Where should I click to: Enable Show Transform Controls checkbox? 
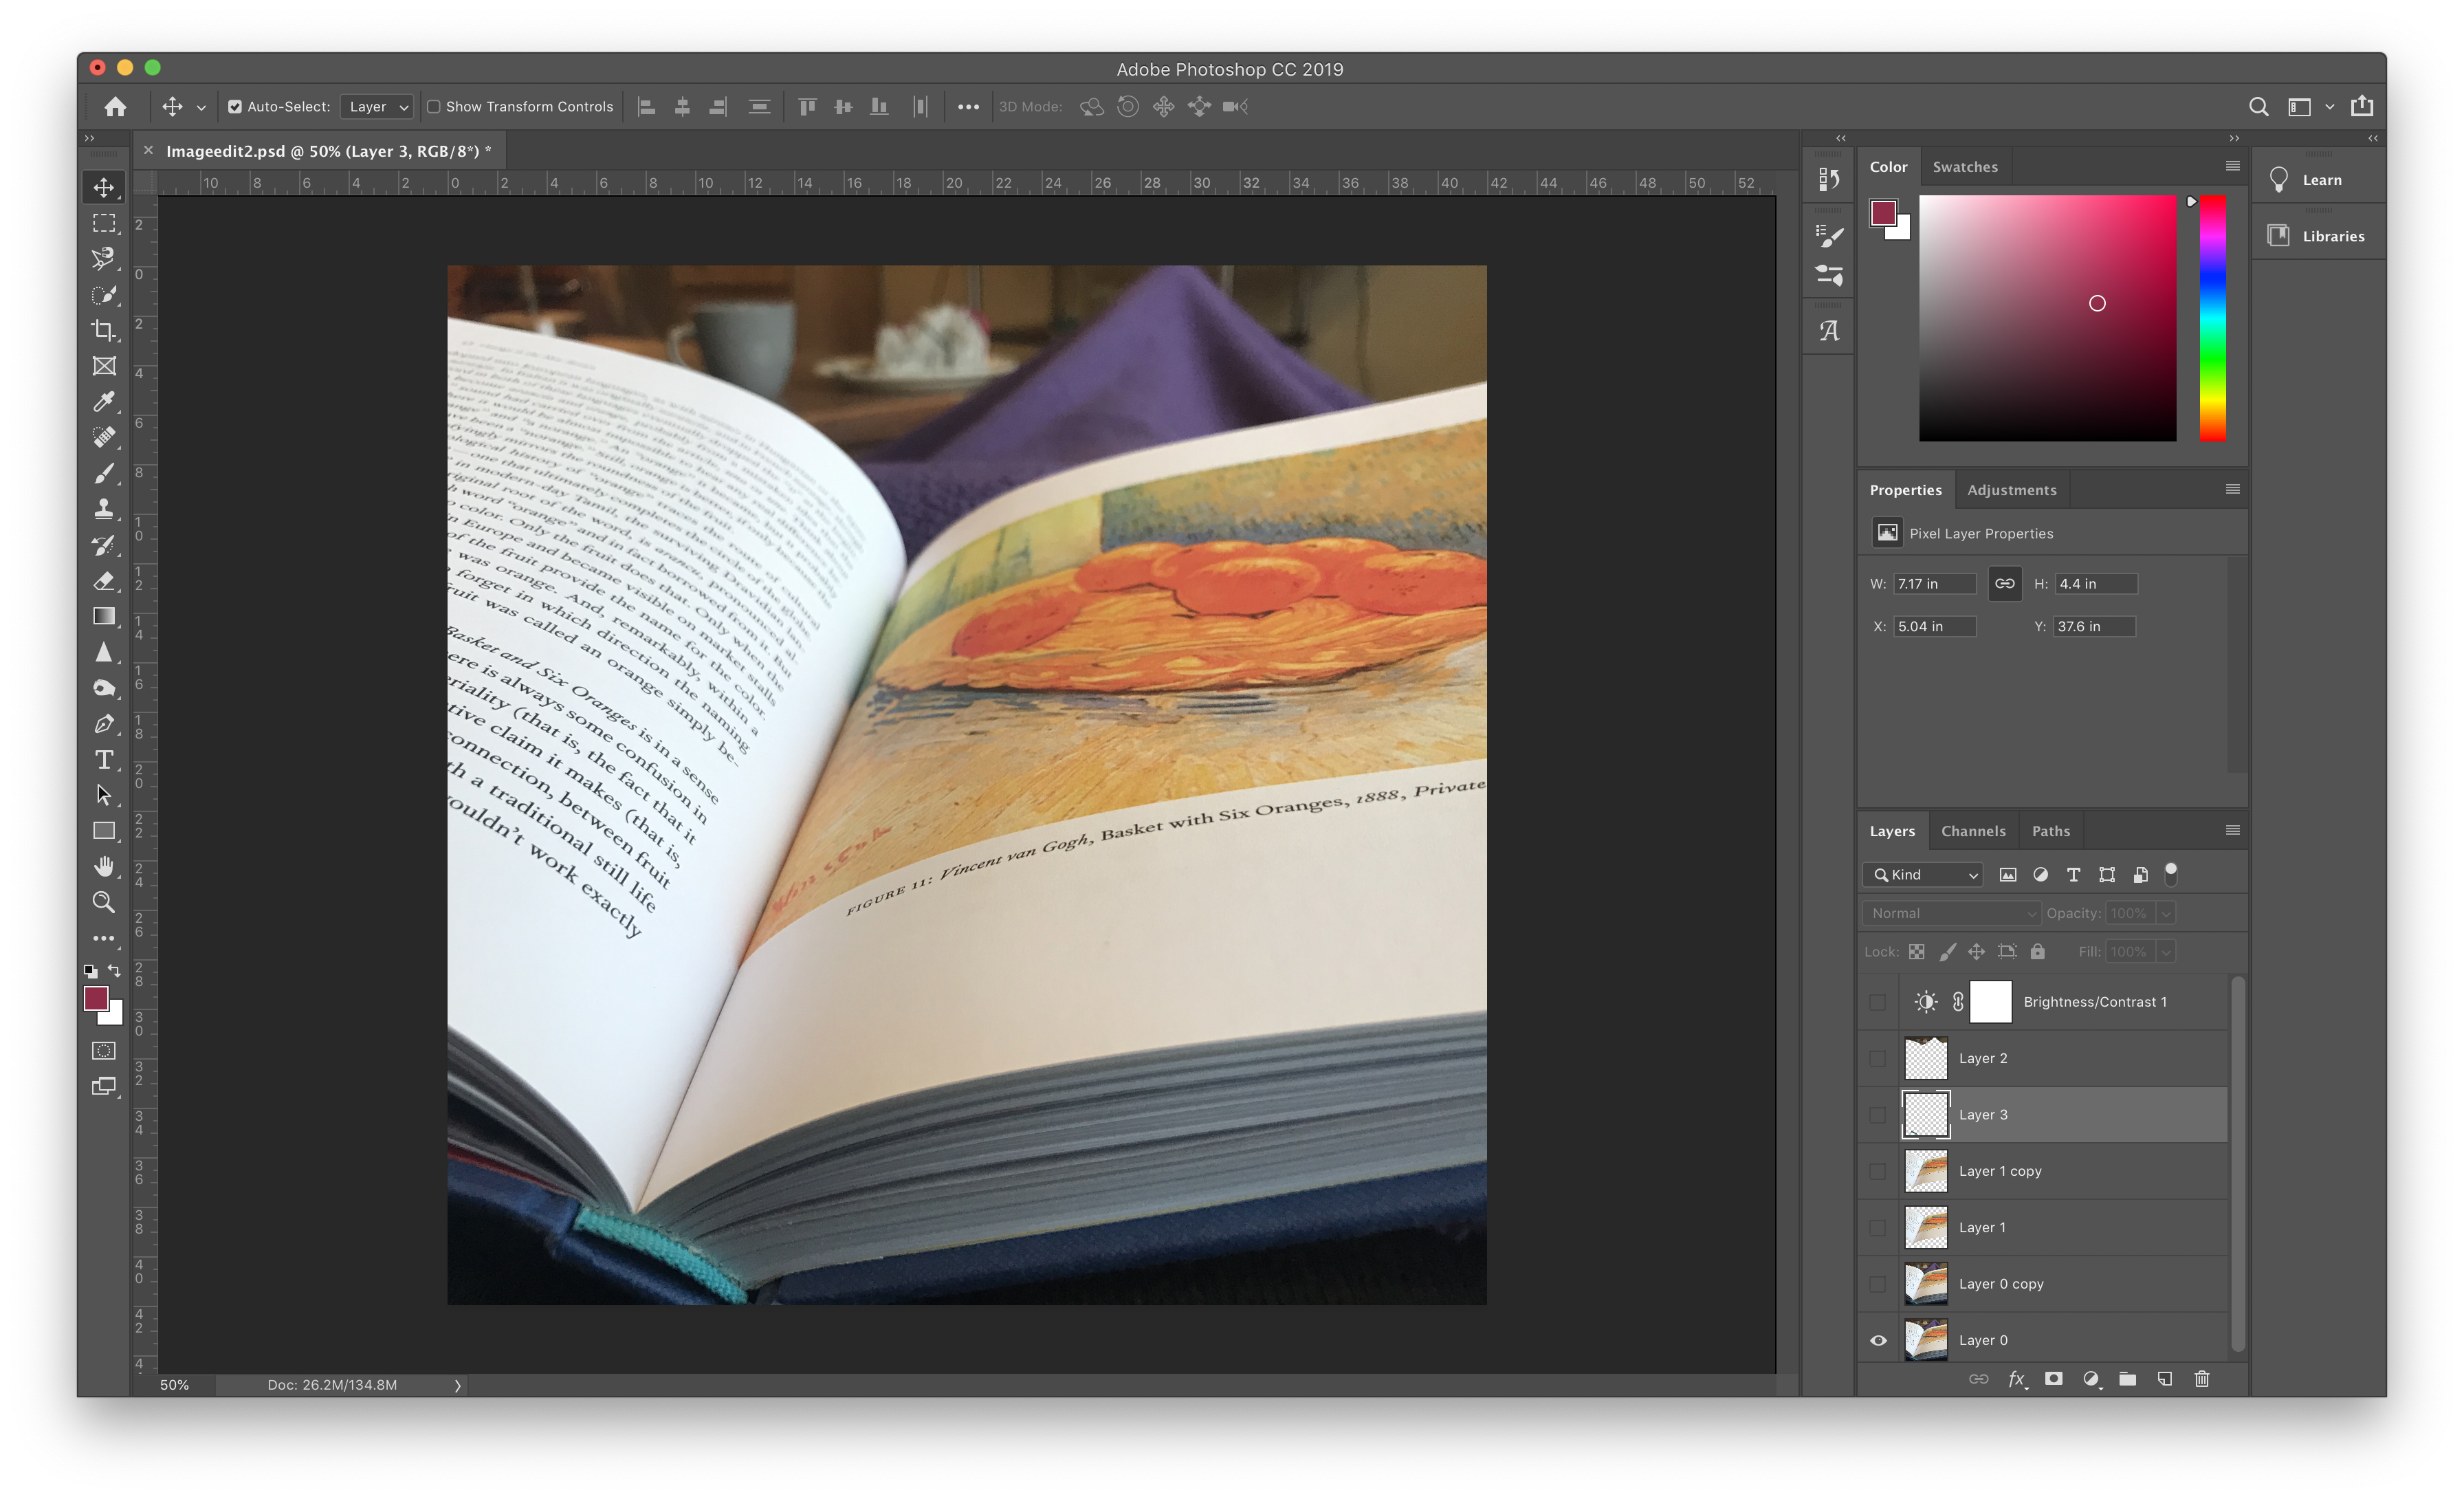[x=434, y=107]
